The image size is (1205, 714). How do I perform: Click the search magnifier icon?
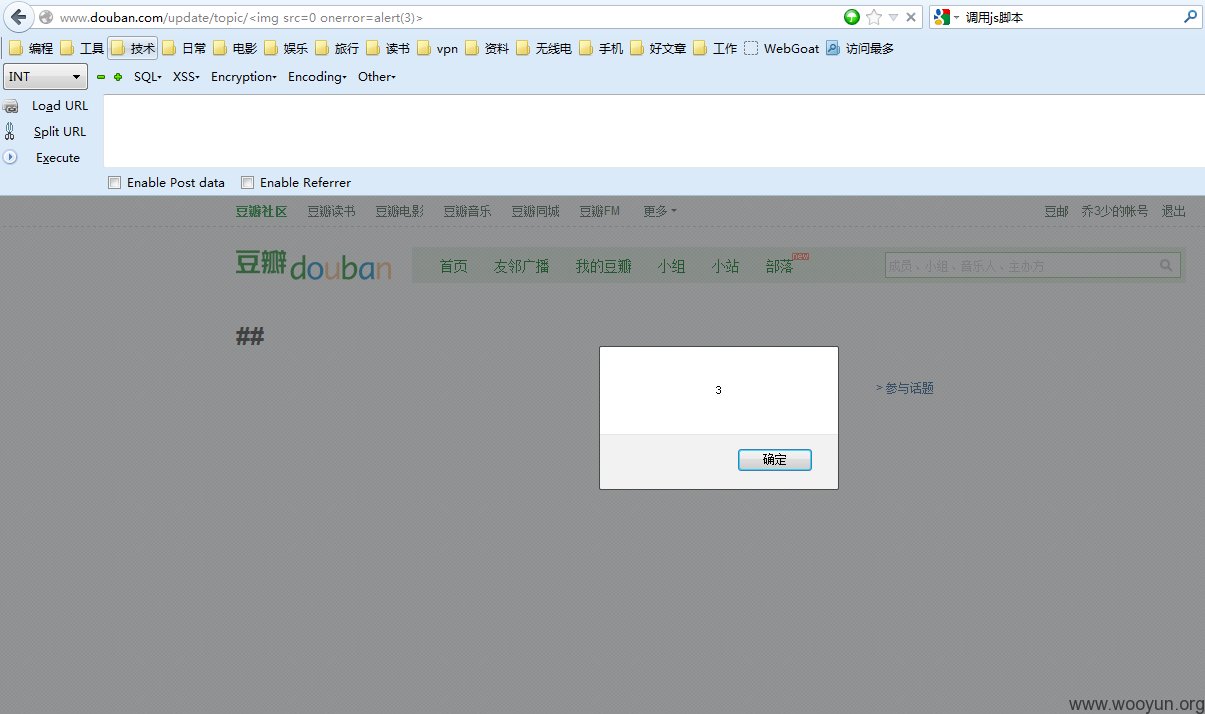1190,17
